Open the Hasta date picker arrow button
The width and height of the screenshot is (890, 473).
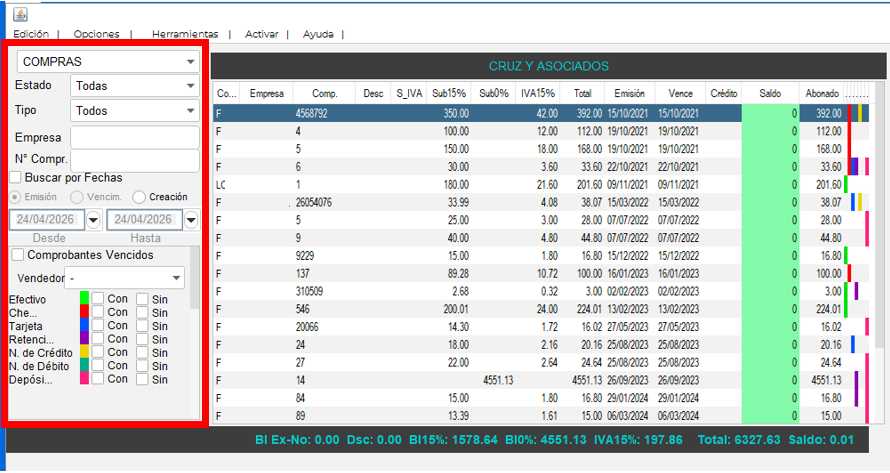(192, 219)
